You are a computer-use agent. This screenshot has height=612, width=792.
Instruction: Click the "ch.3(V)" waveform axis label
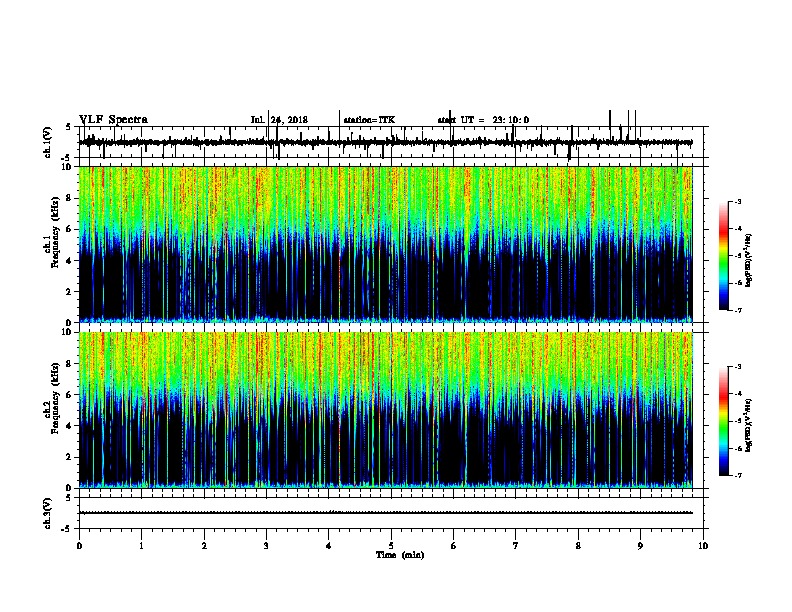(48, 513)
